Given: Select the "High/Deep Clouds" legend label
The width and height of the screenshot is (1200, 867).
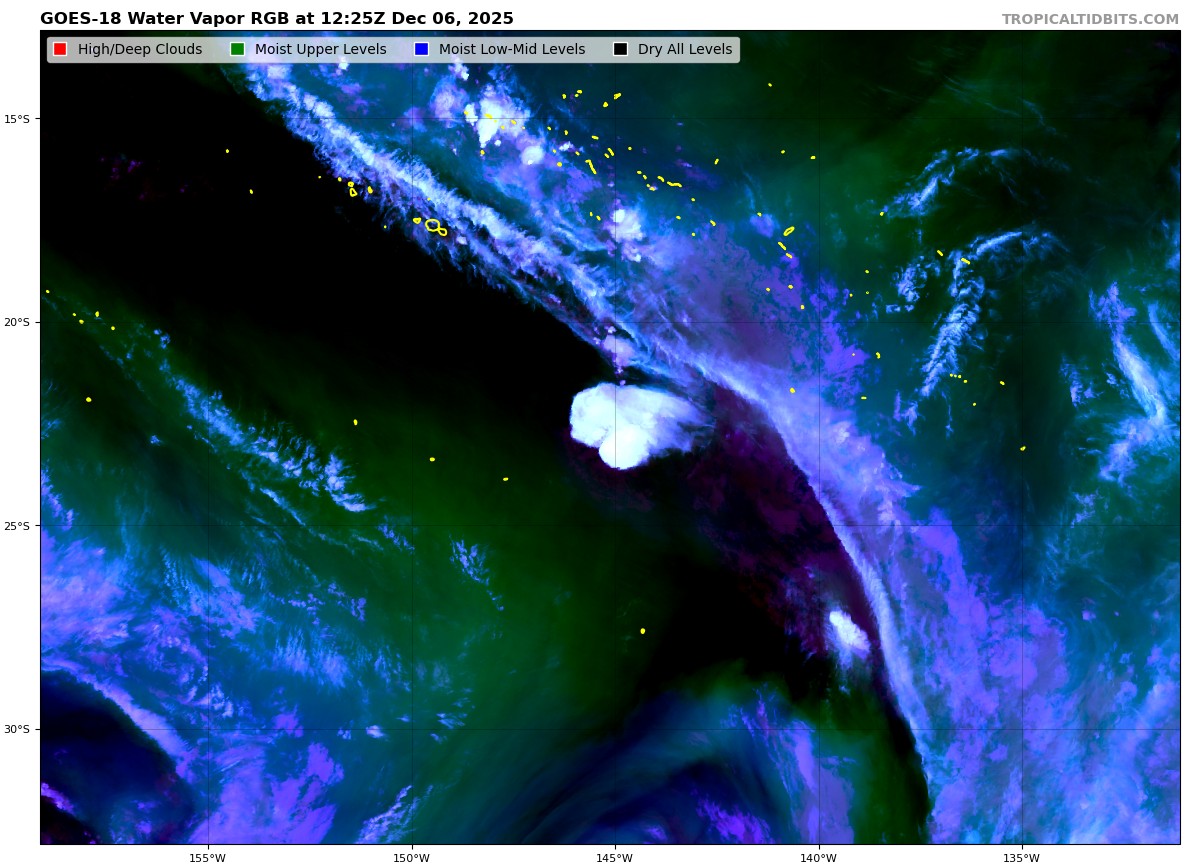Looking at the screenshot, I should click(139, 49).
